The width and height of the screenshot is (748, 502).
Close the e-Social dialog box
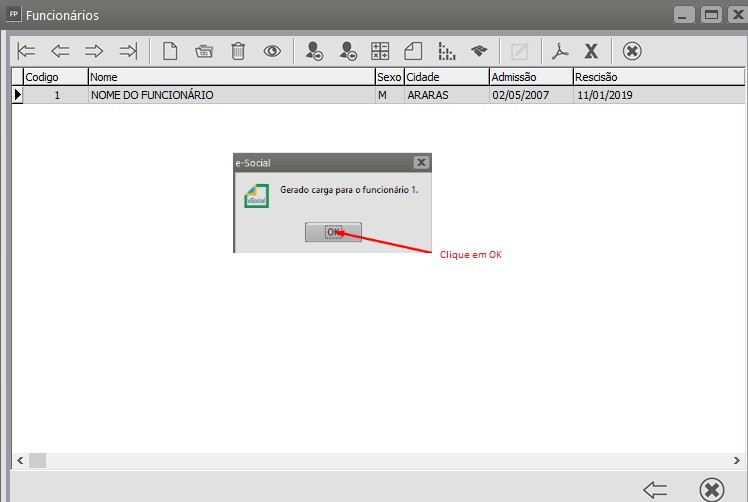[x=421, y=163]
